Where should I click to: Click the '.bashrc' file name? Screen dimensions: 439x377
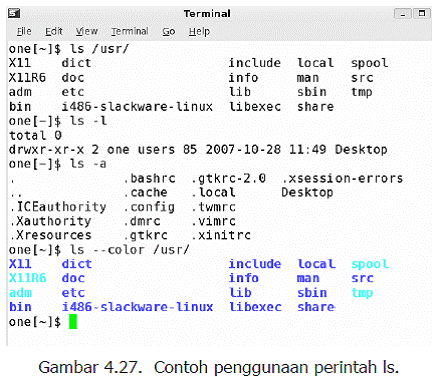point(149,178)
